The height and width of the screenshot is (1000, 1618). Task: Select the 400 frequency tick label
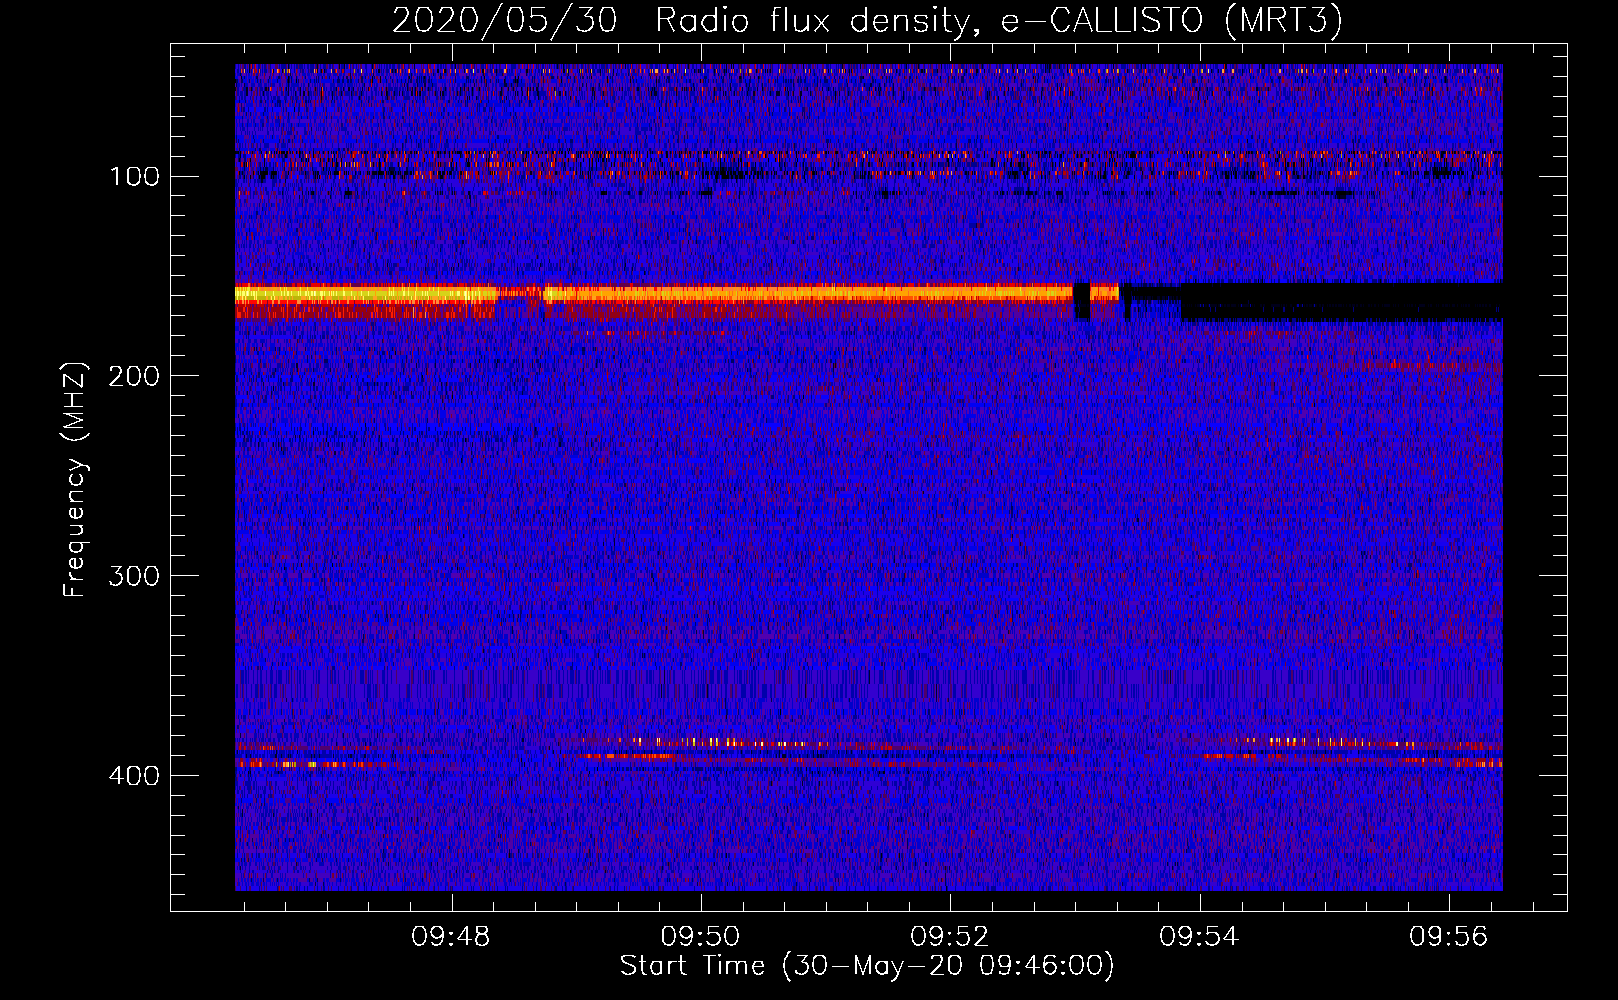click(x=134, y=776)
